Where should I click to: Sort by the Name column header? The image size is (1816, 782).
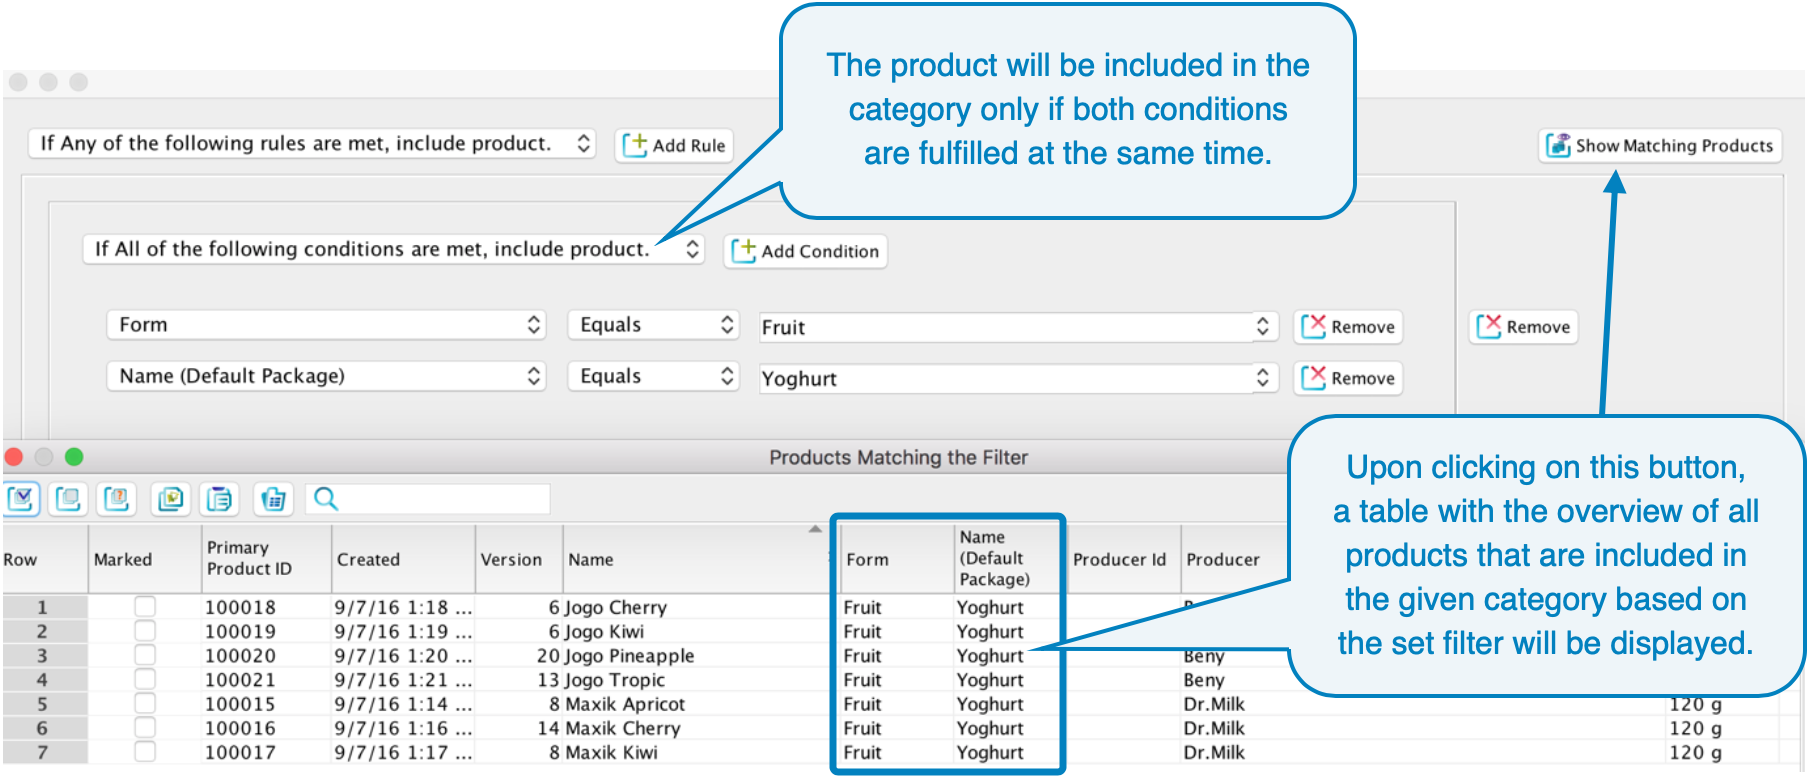697,559
